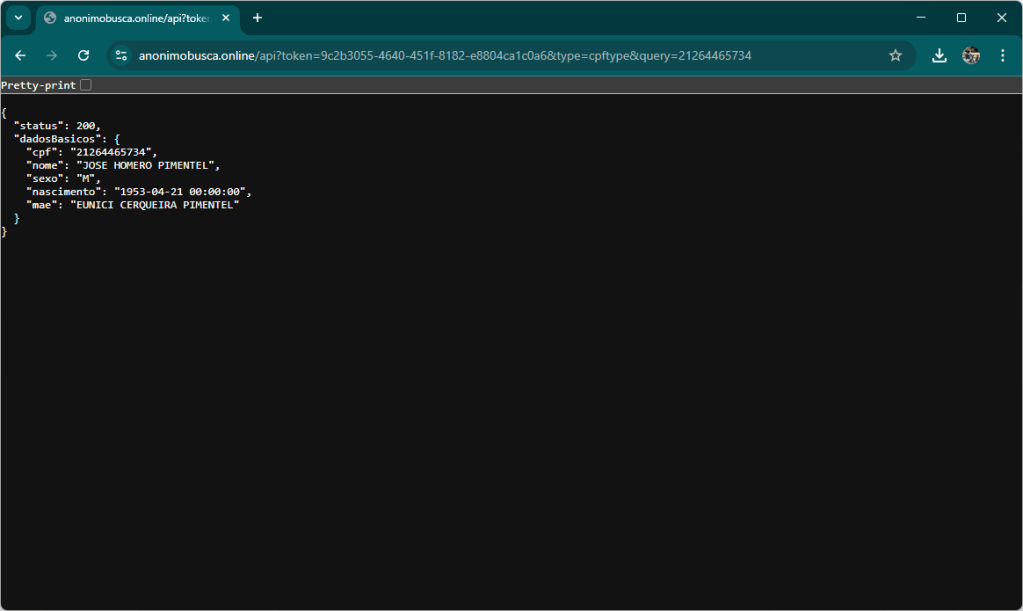The image size is (1023, 611).
Task: Go back to the previous page
Action: tap(20, 56)
